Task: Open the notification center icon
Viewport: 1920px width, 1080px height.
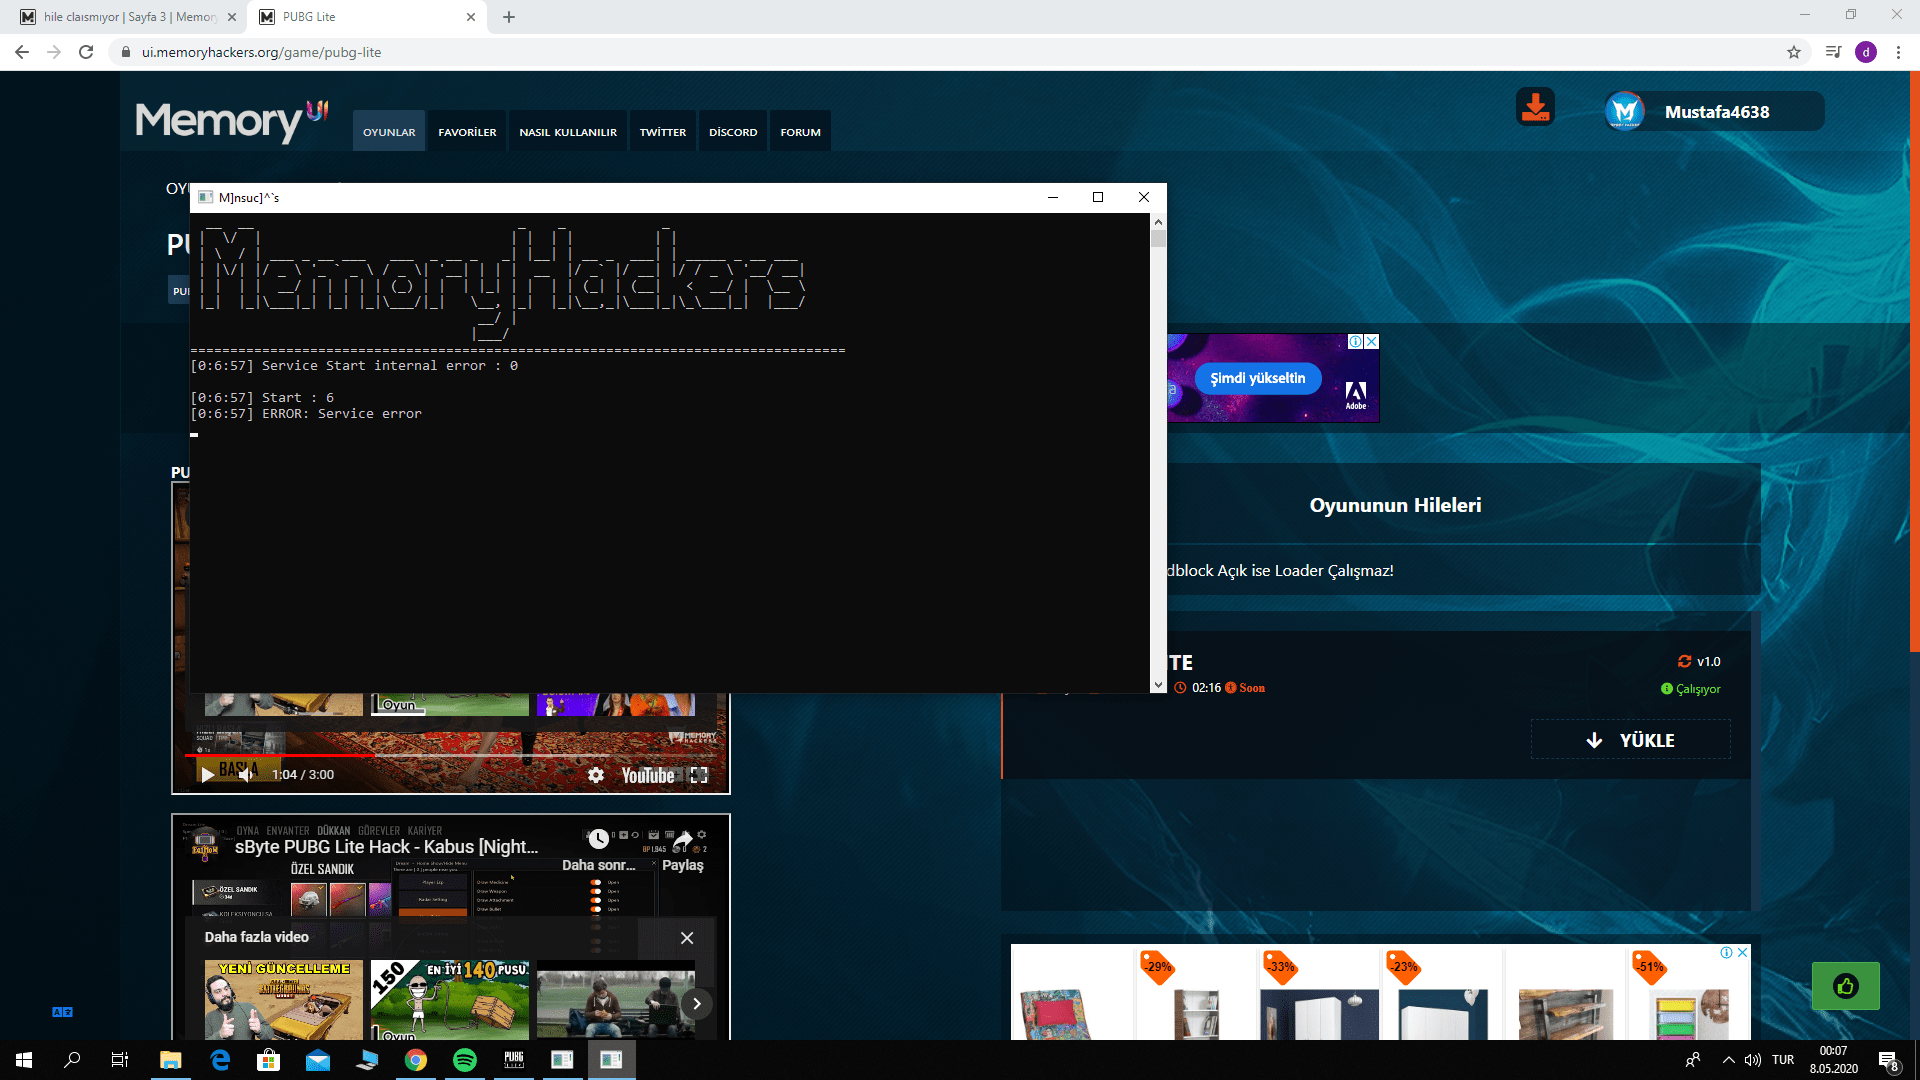Action: tap(1888, 1060)
